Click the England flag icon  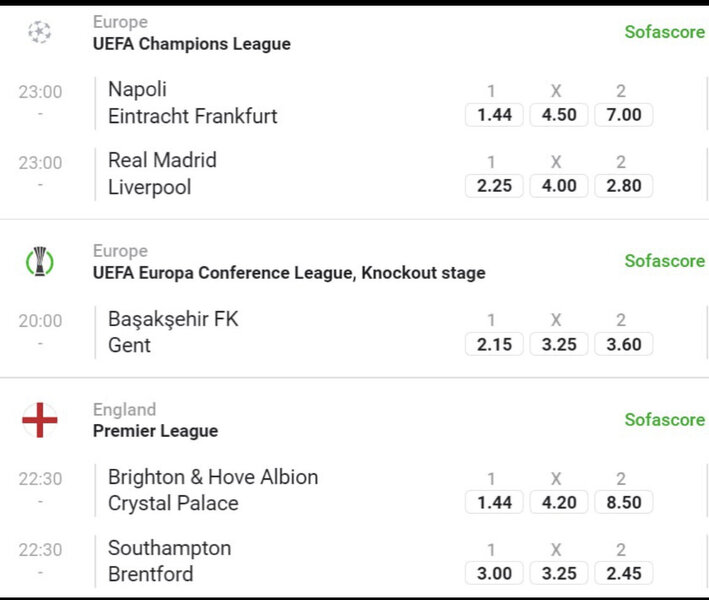click(39, 420)
